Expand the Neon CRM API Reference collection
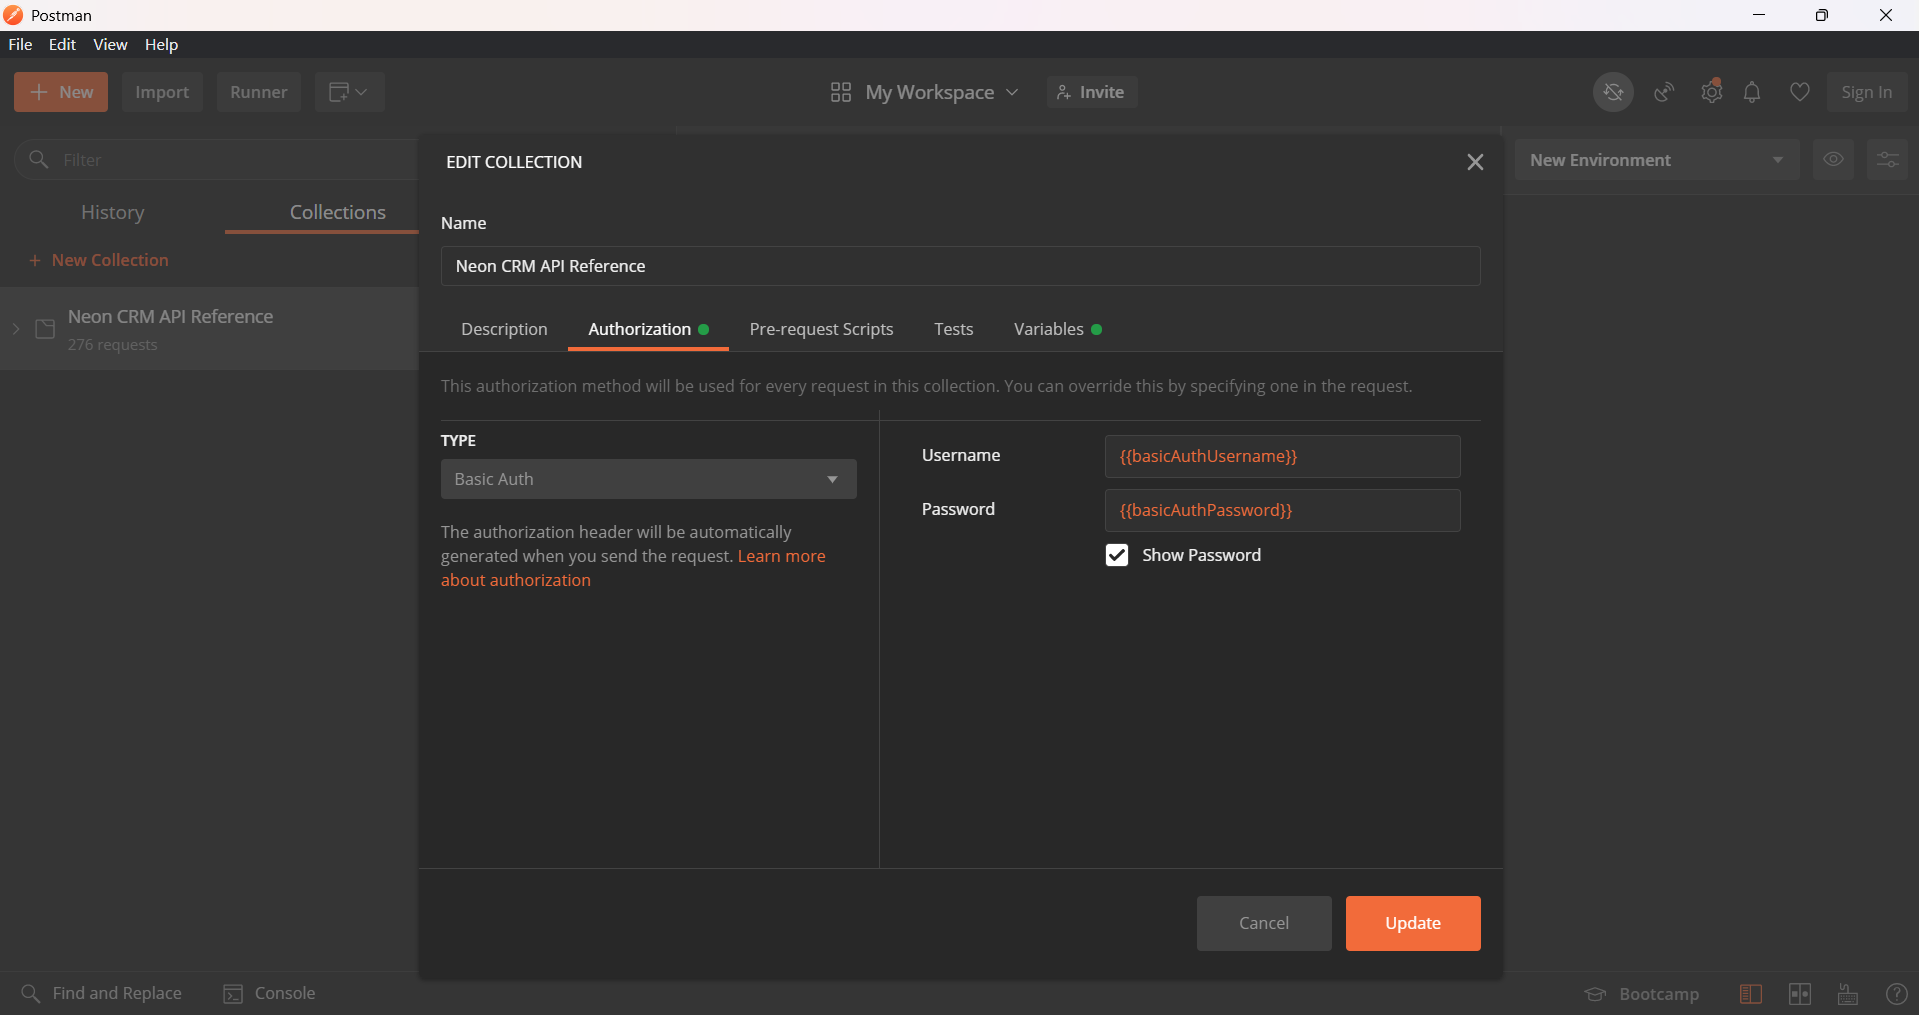1919x1015 pixels. pos(16,329)
